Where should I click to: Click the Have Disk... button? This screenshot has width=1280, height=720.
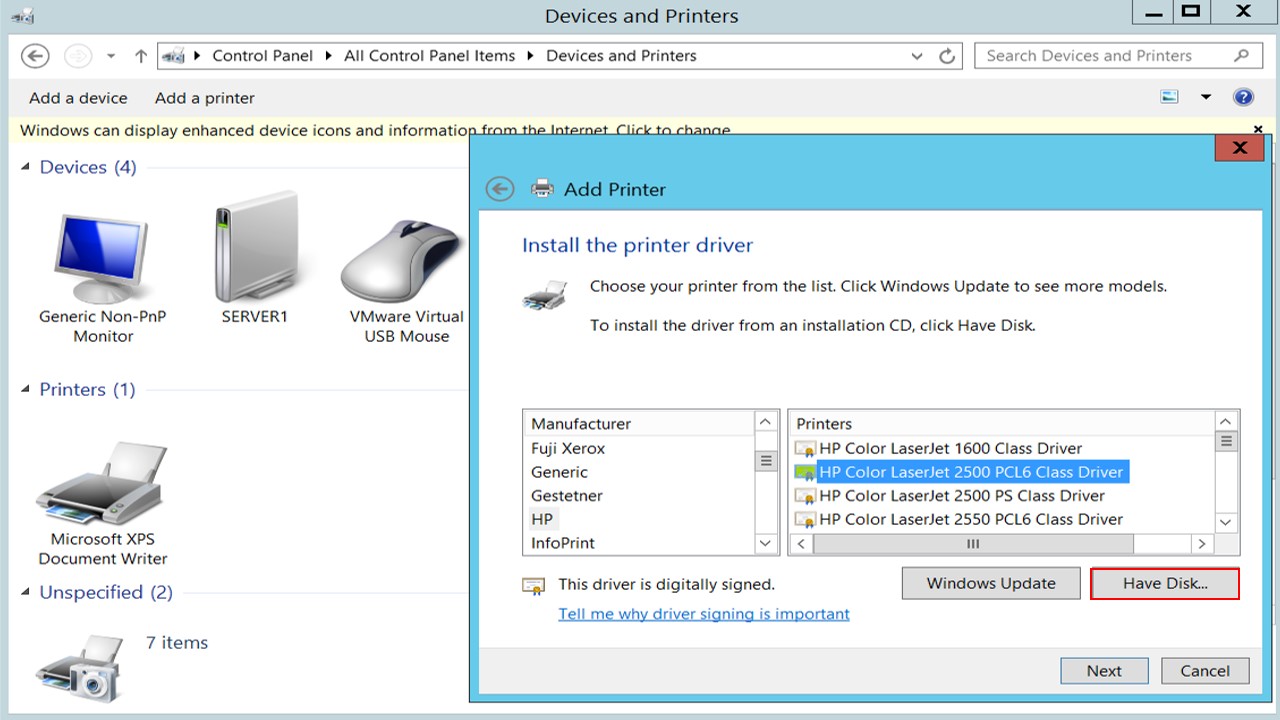point(1165,583)
